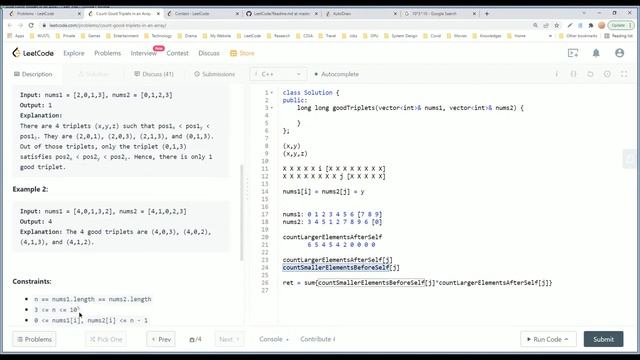Image resolution: width=640 pixels, height=360 pixels.
Task: Expand Run Code options arrow
Action: click(566, 339)
